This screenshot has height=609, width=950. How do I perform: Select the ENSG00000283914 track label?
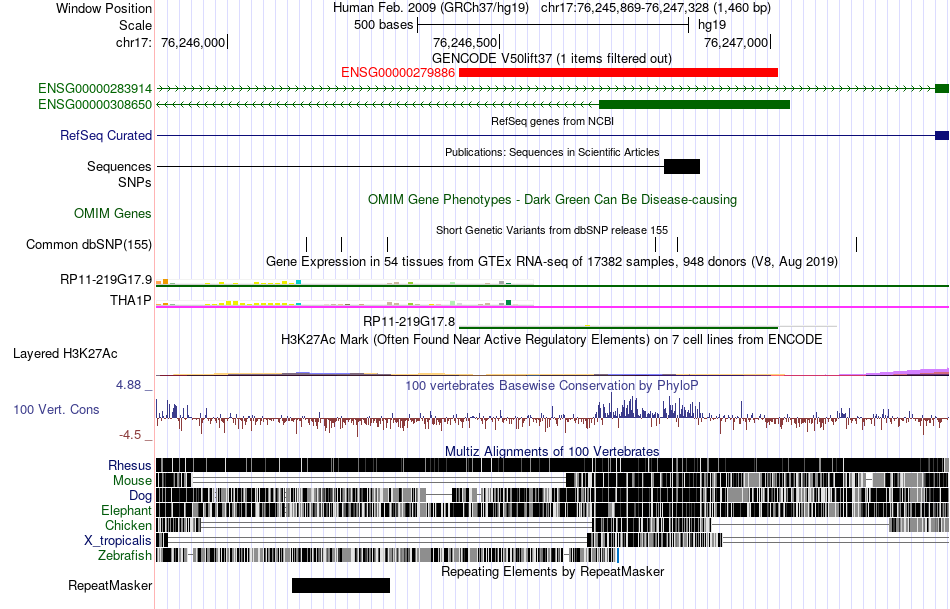(95, 88)
